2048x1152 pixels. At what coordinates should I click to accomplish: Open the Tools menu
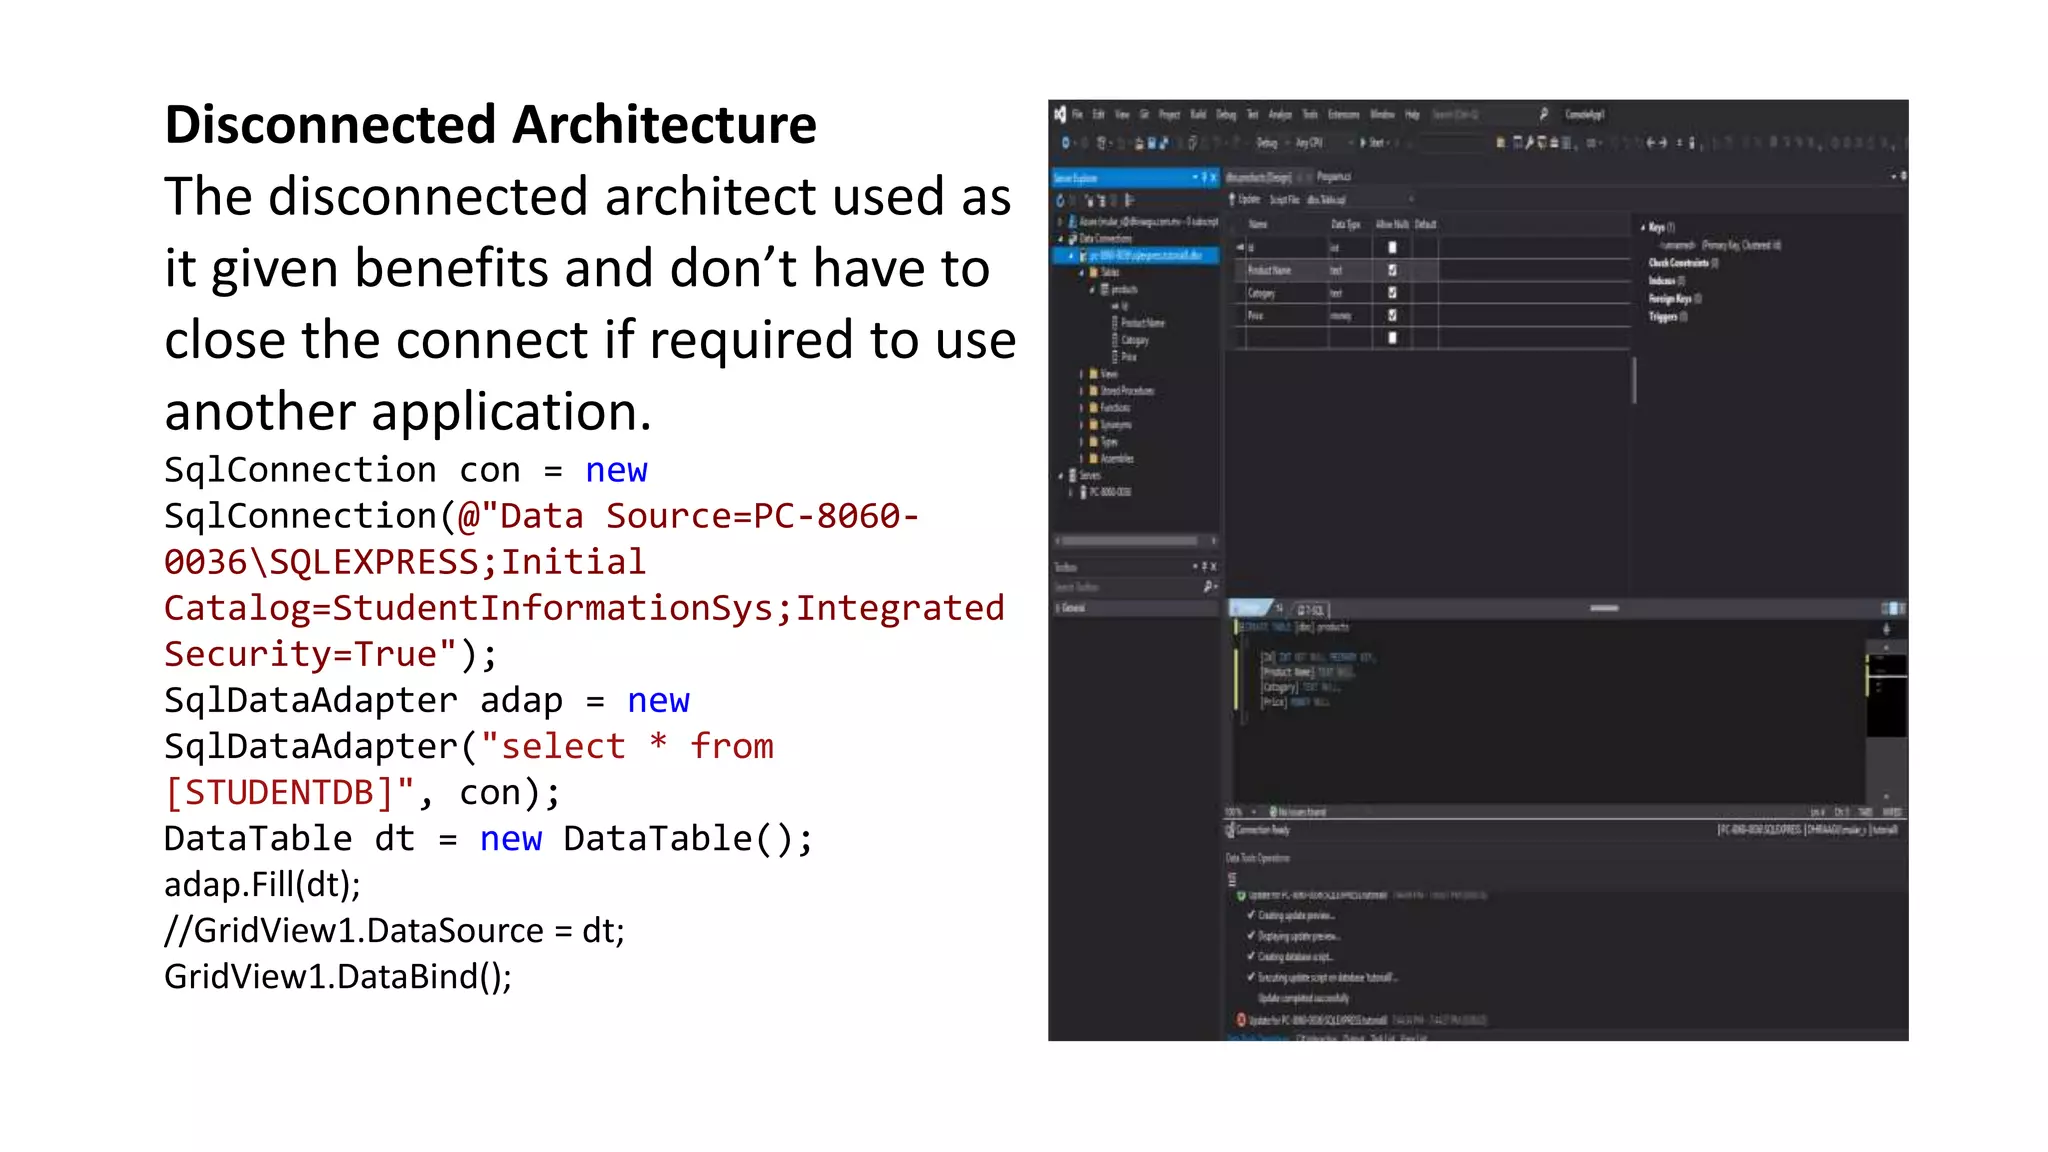point(1309,114)
